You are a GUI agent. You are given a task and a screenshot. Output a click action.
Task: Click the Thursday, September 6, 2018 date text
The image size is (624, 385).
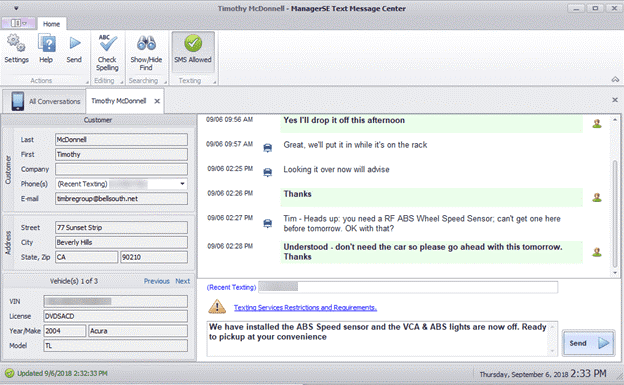point(524,374)
